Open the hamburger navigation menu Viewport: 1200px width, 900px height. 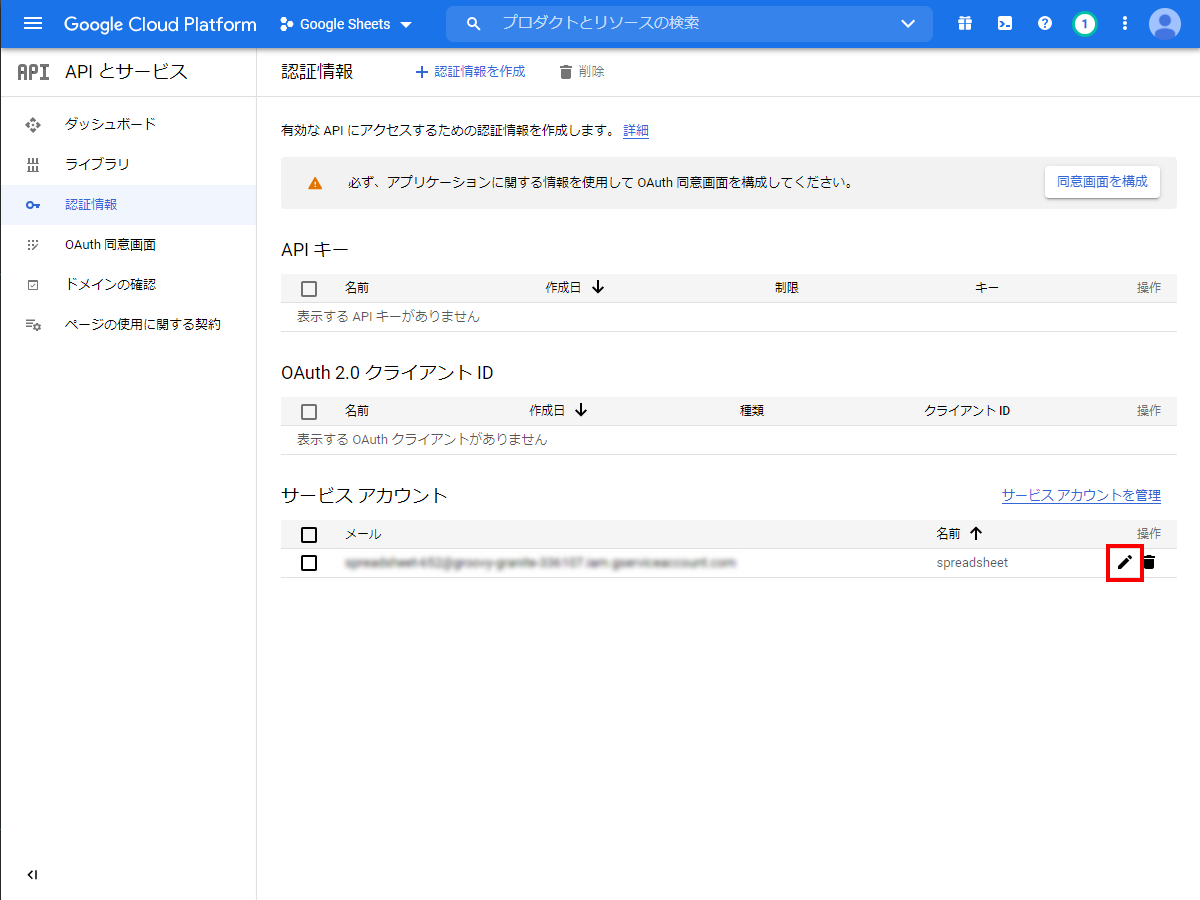33,23
